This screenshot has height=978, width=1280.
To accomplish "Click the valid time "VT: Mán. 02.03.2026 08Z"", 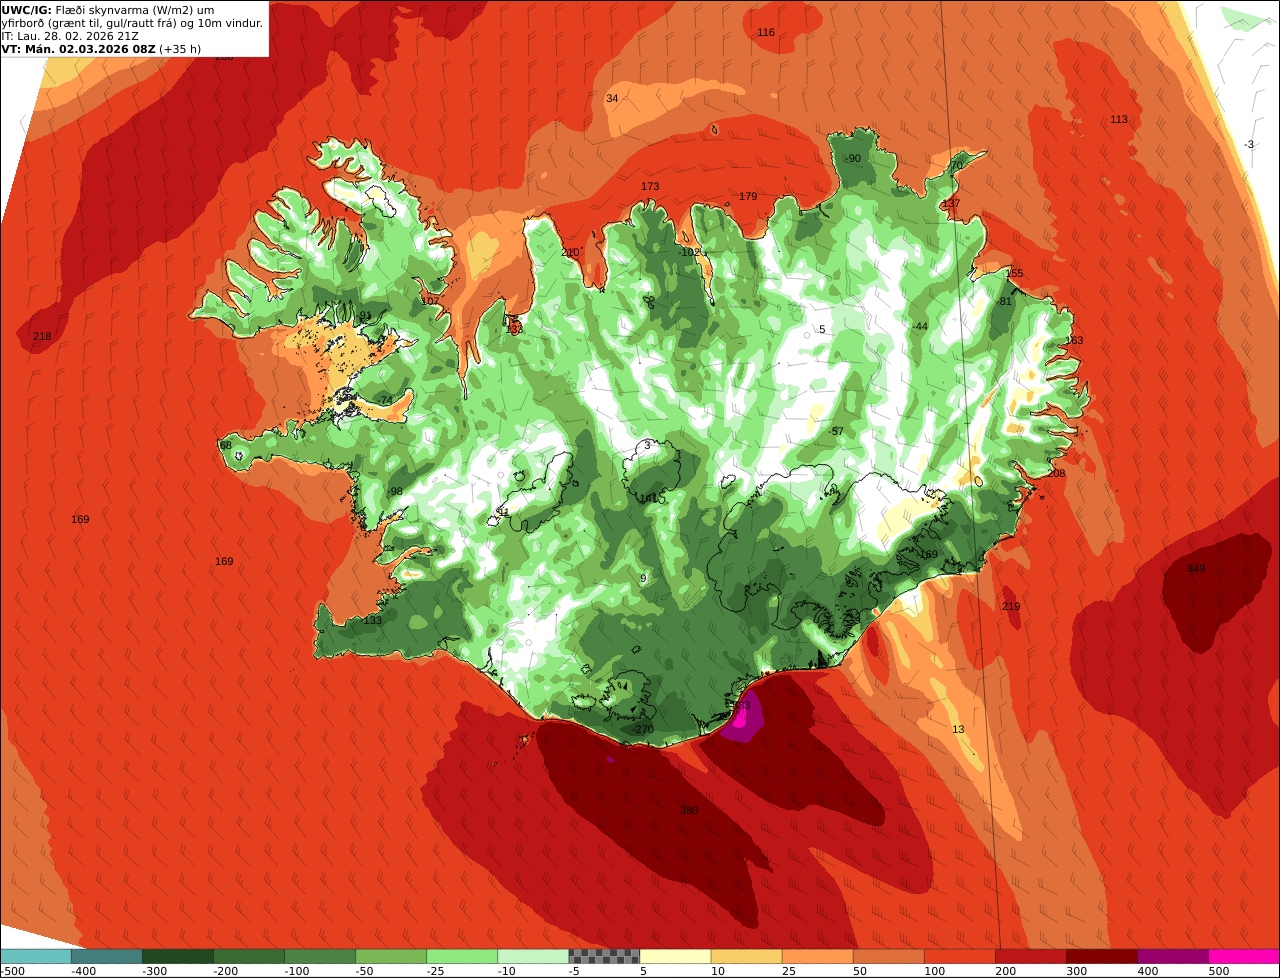I will click(x=78, y=48).
